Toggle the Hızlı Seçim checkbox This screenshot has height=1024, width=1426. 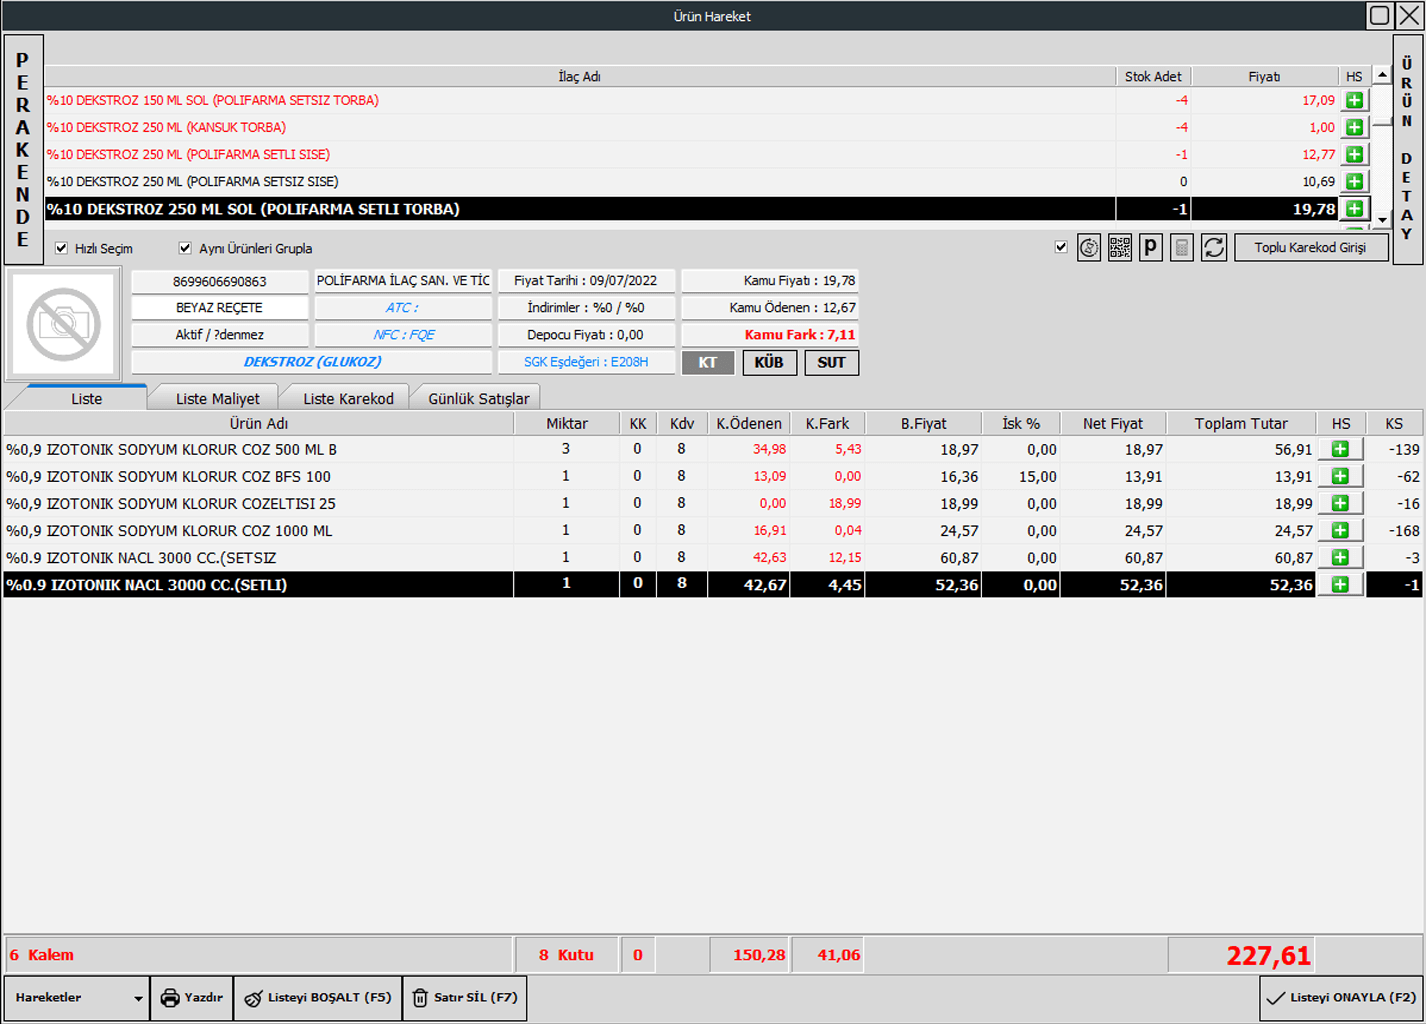point(62,248)
